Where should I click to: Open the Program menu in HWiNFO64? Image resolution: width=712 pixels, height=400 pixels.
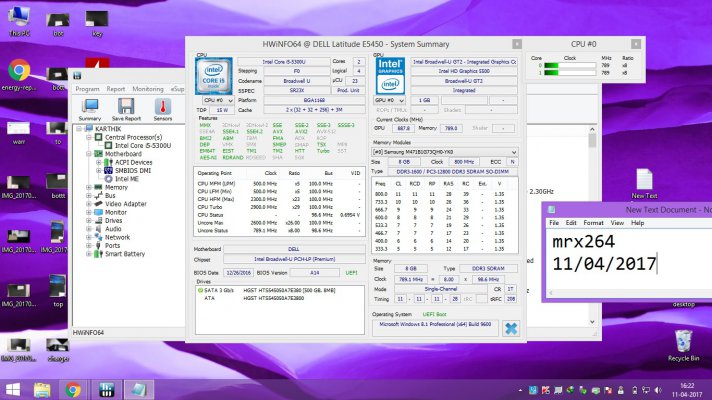[87, 89]
